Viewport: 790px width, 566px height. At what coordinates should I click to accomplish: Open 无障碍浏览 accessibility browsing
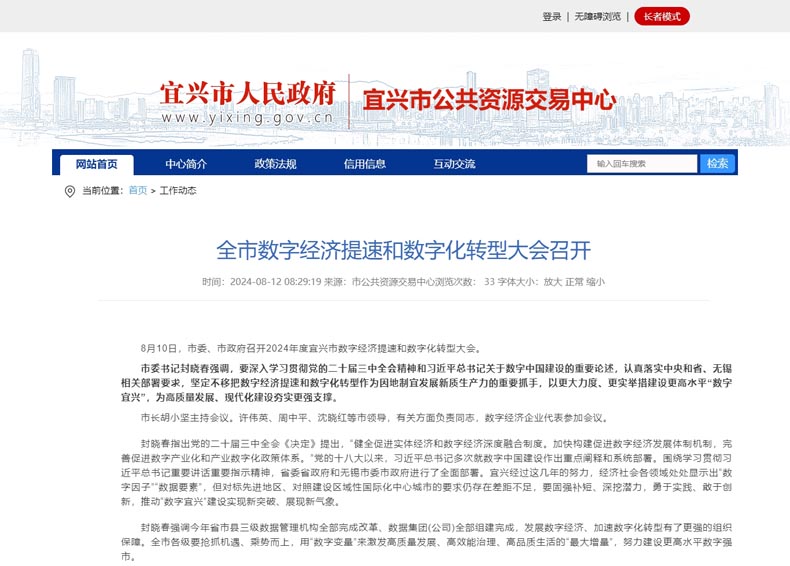click(x=598, y=17)
